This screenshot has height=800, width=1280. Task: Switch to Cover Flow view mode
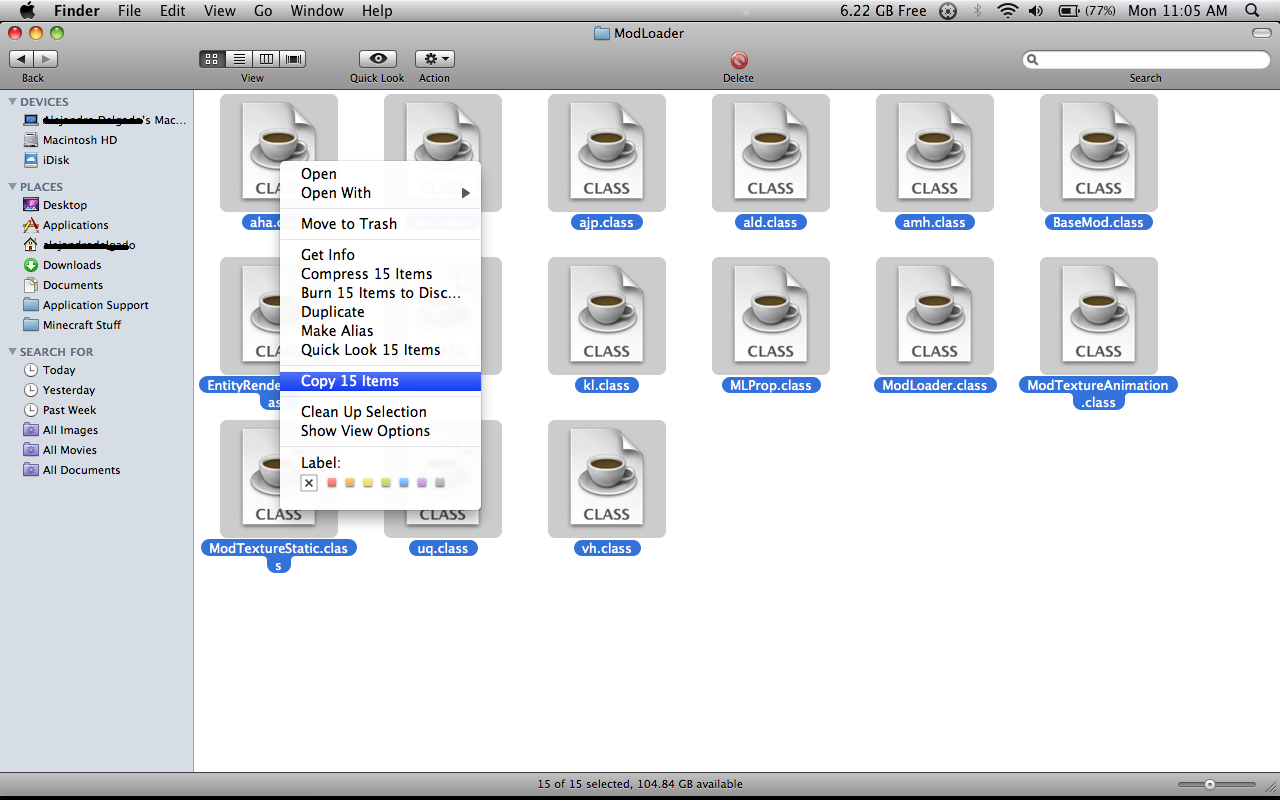point(293,59)
